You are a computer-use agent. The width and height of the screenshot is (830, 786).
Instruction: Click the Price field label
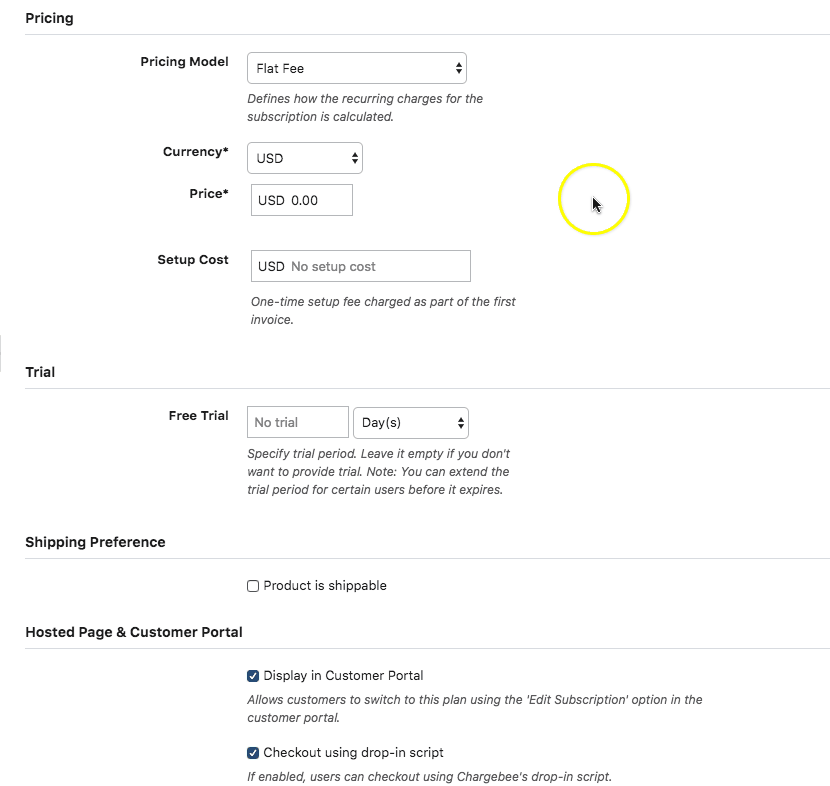[x=208, y=194]
